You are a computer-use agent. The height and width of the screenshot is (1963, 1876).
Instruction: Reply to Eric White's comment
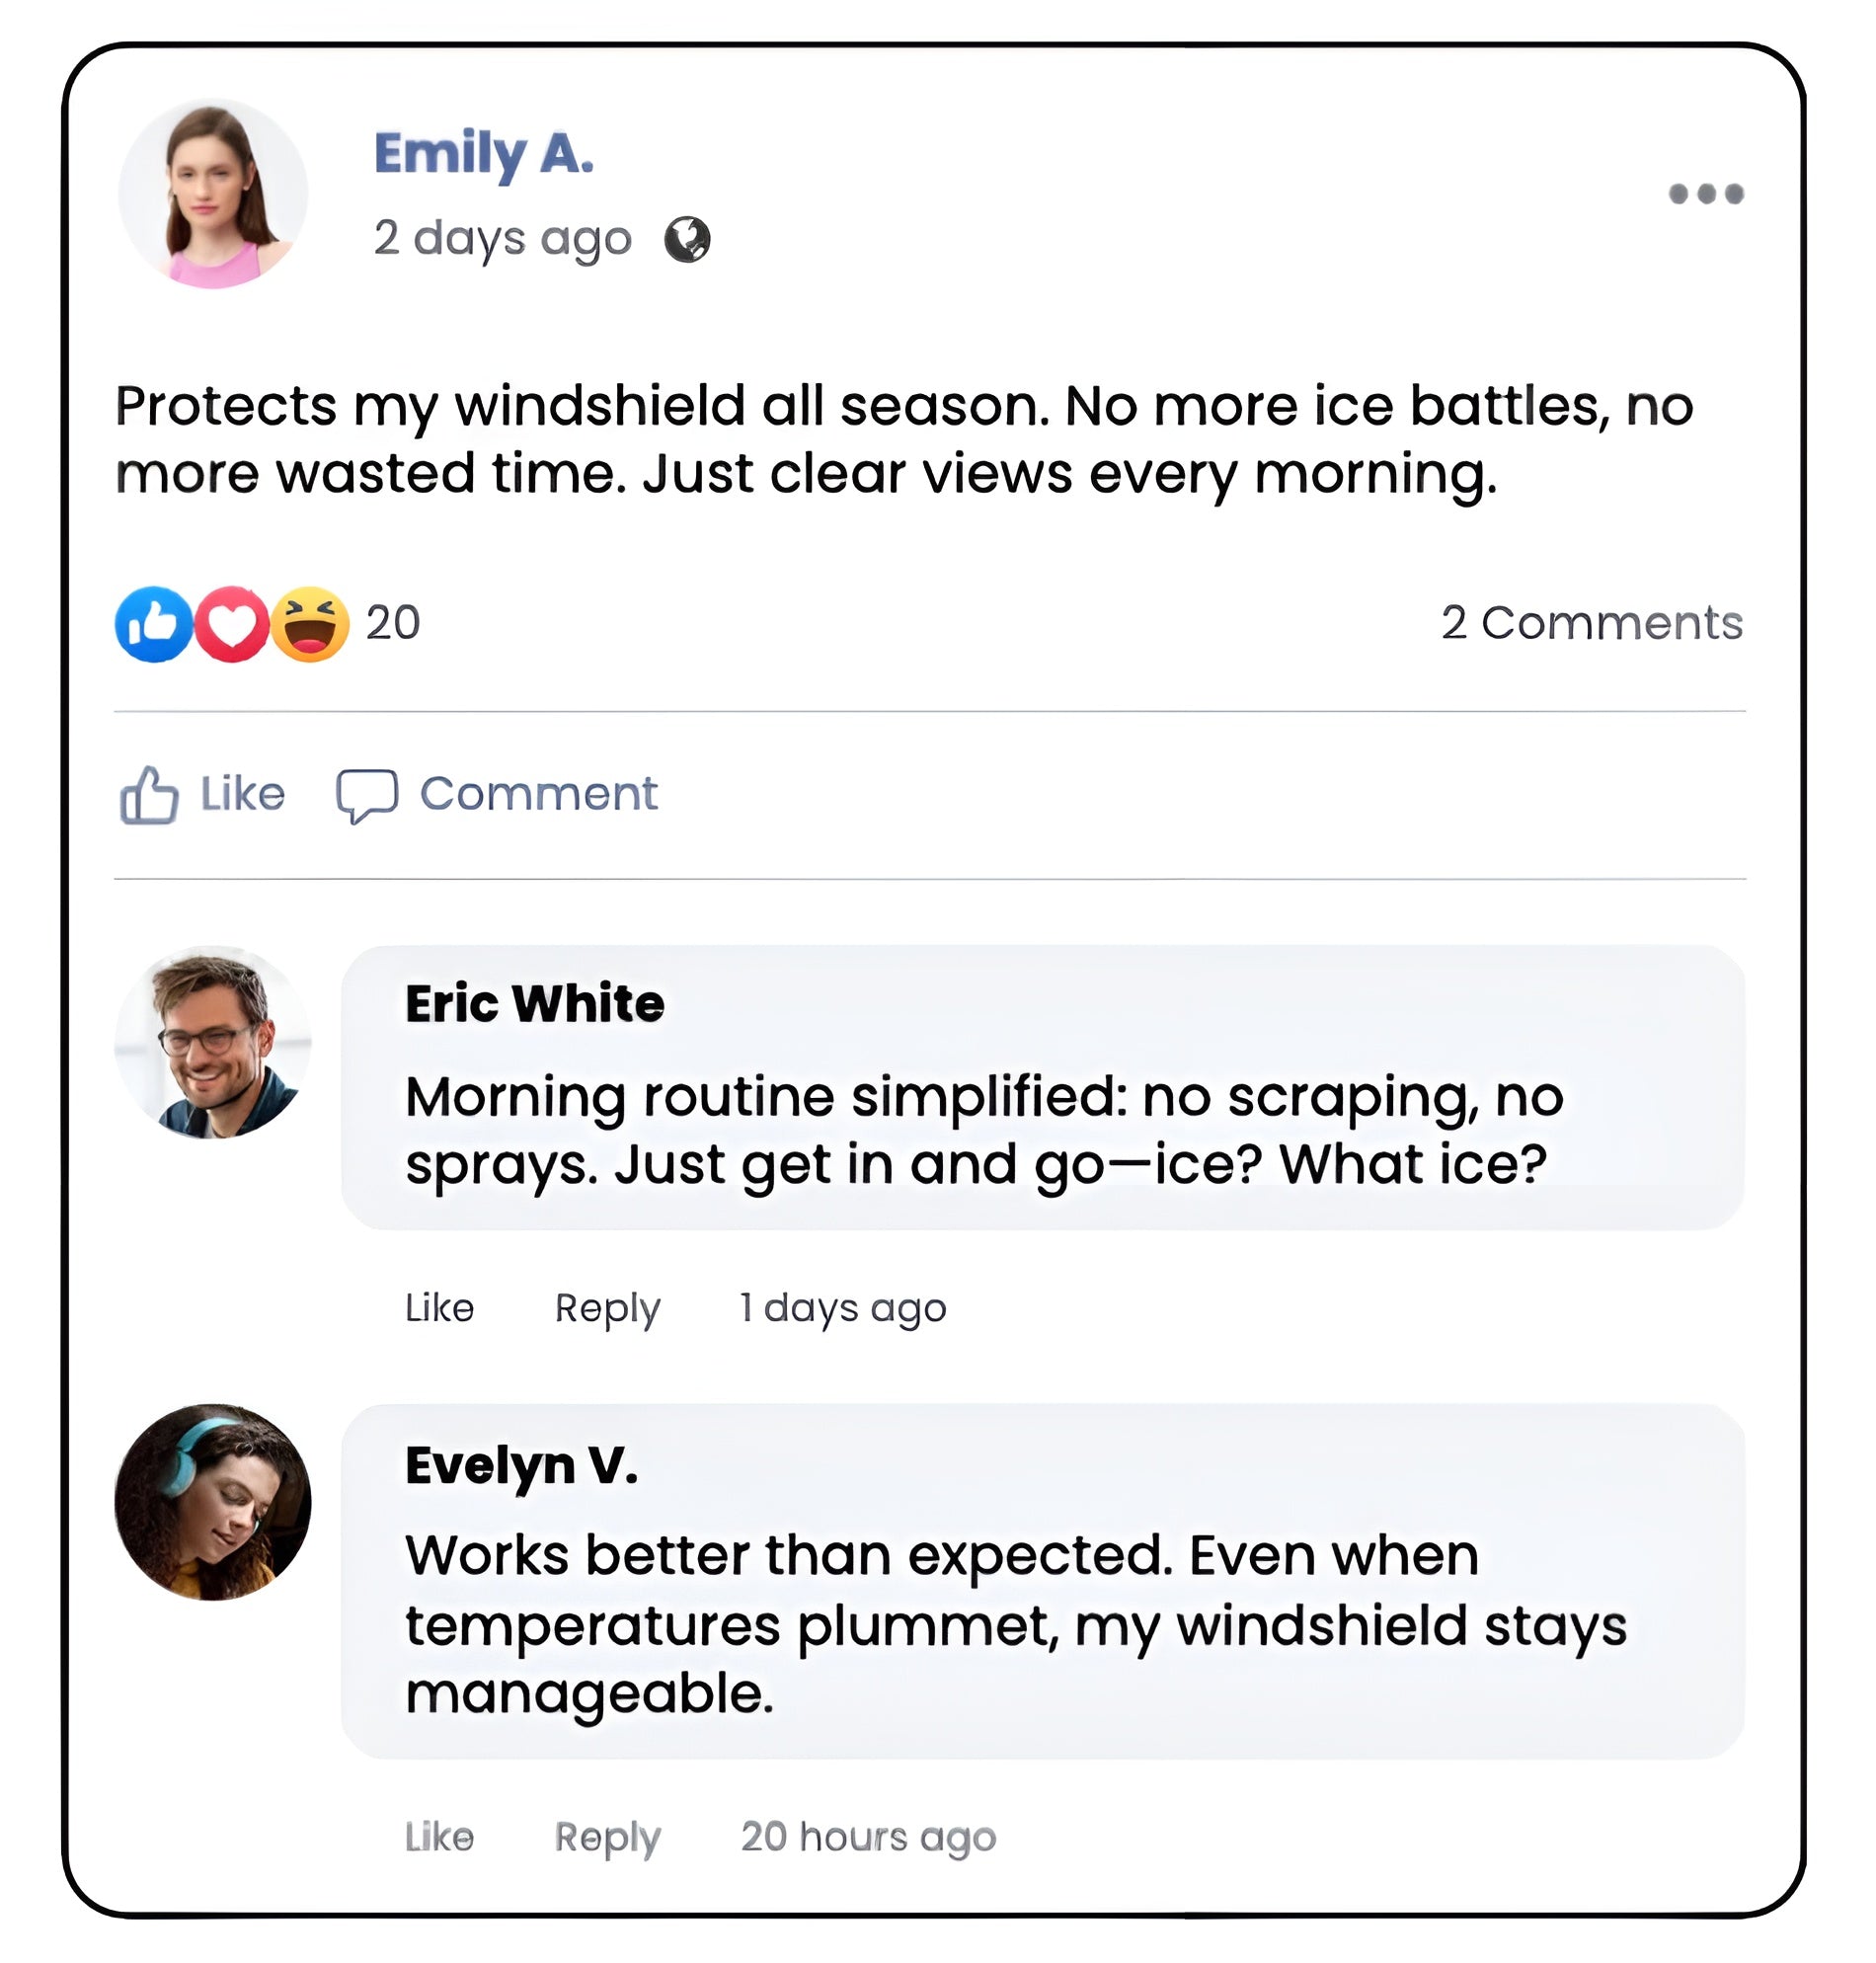pyautogui.click(x=607, y=1308)
